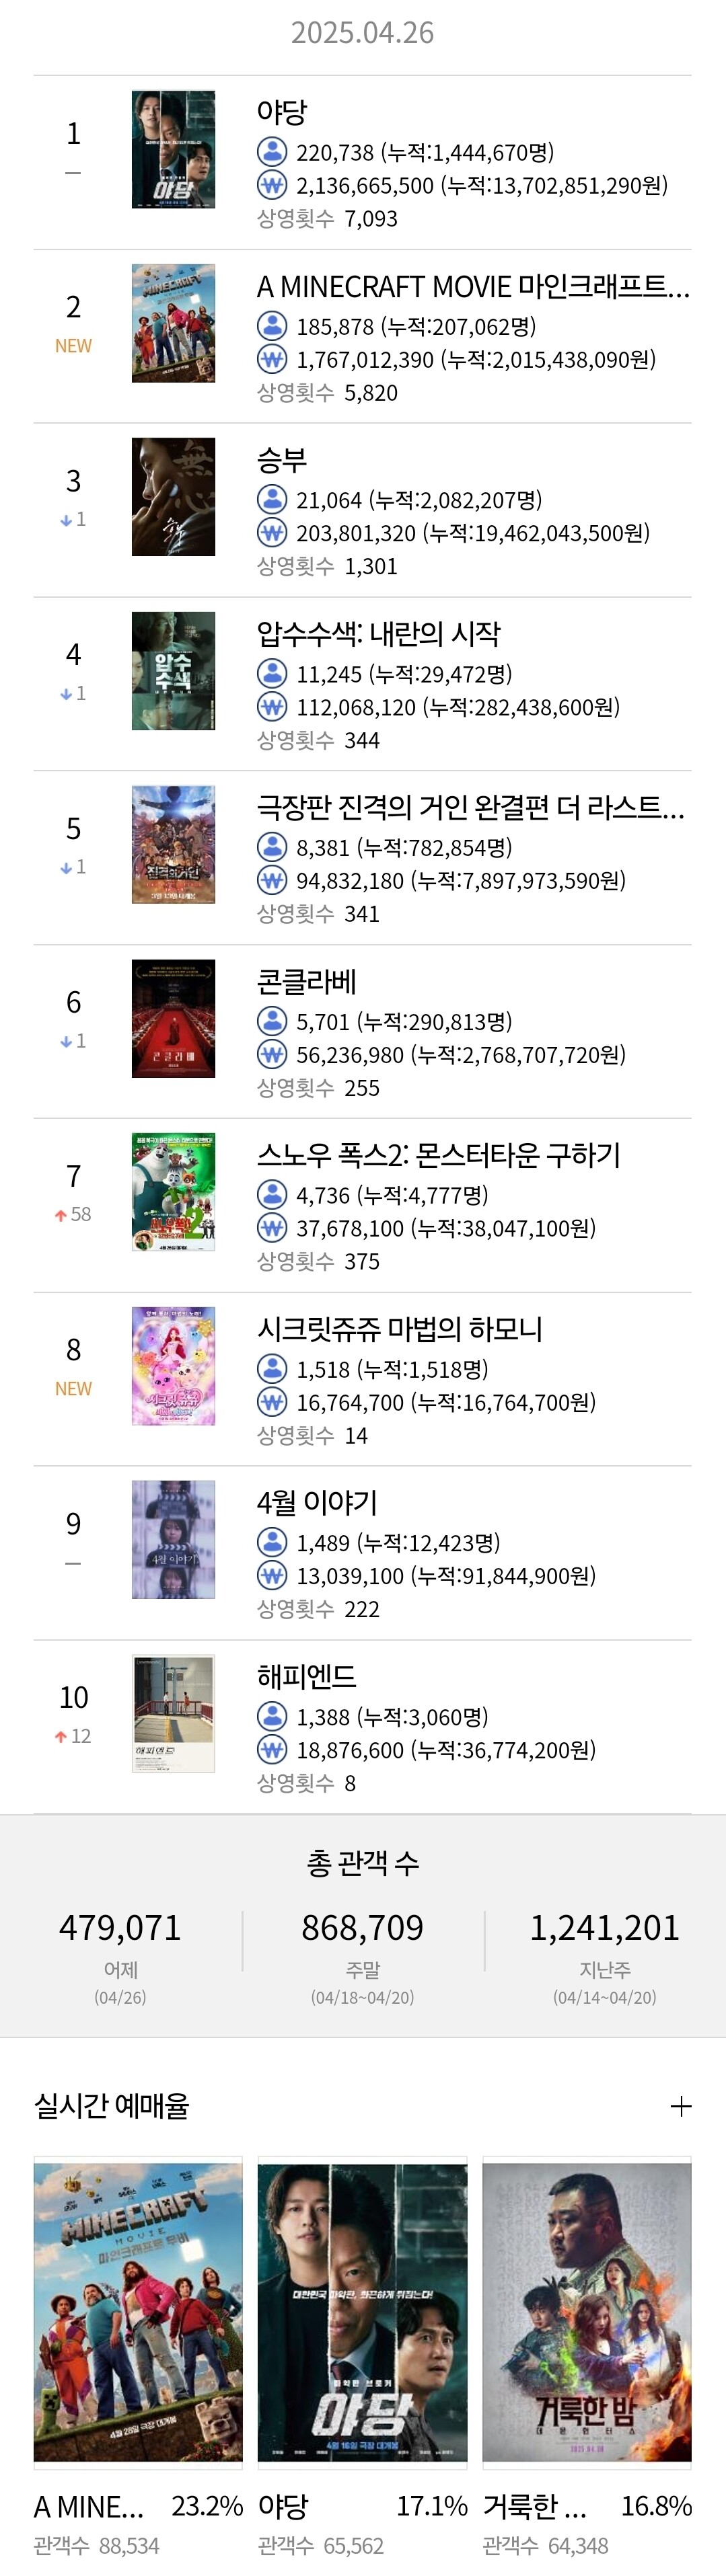Viewport: 726px width, 2576px height.
Task: View the 지난주 total audience 1,241,201 figure
Action: [x=605, y=1927]
